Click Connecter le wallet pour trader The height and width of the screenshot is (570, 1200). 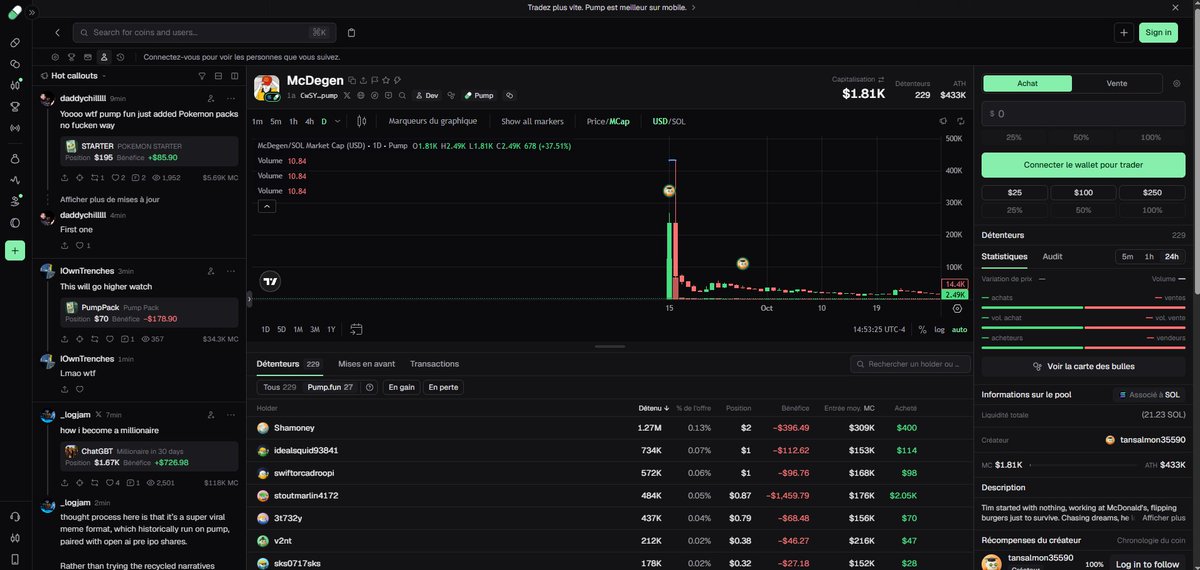pos(1083,165)
